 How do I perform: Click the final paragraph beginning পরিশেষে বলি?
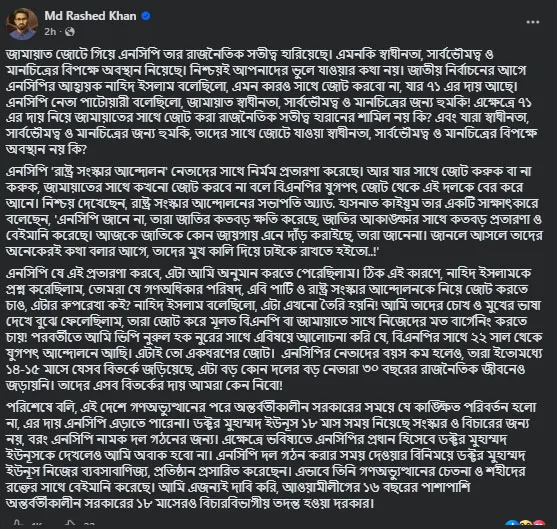[x=271, y=455]
